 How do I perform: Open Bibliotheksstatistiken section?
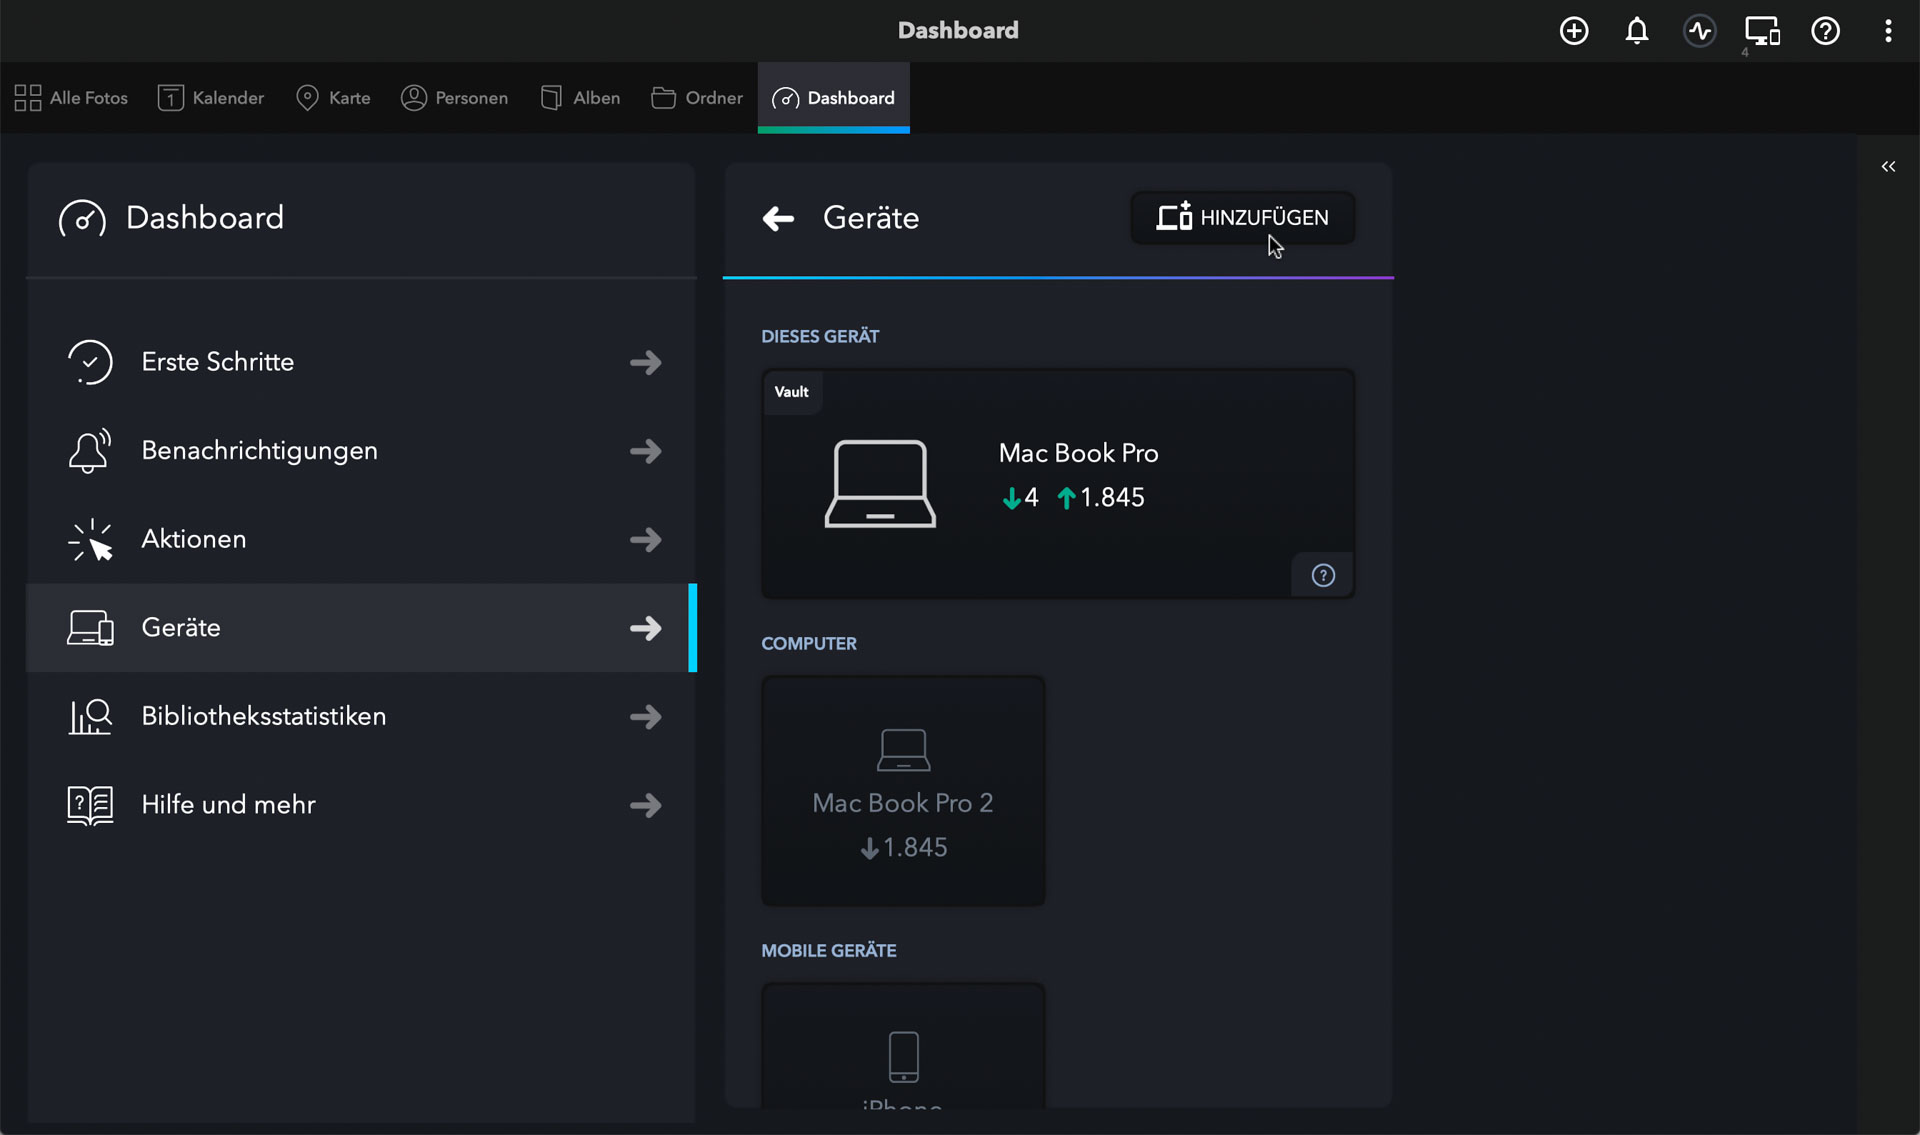(x=362, y=716)
